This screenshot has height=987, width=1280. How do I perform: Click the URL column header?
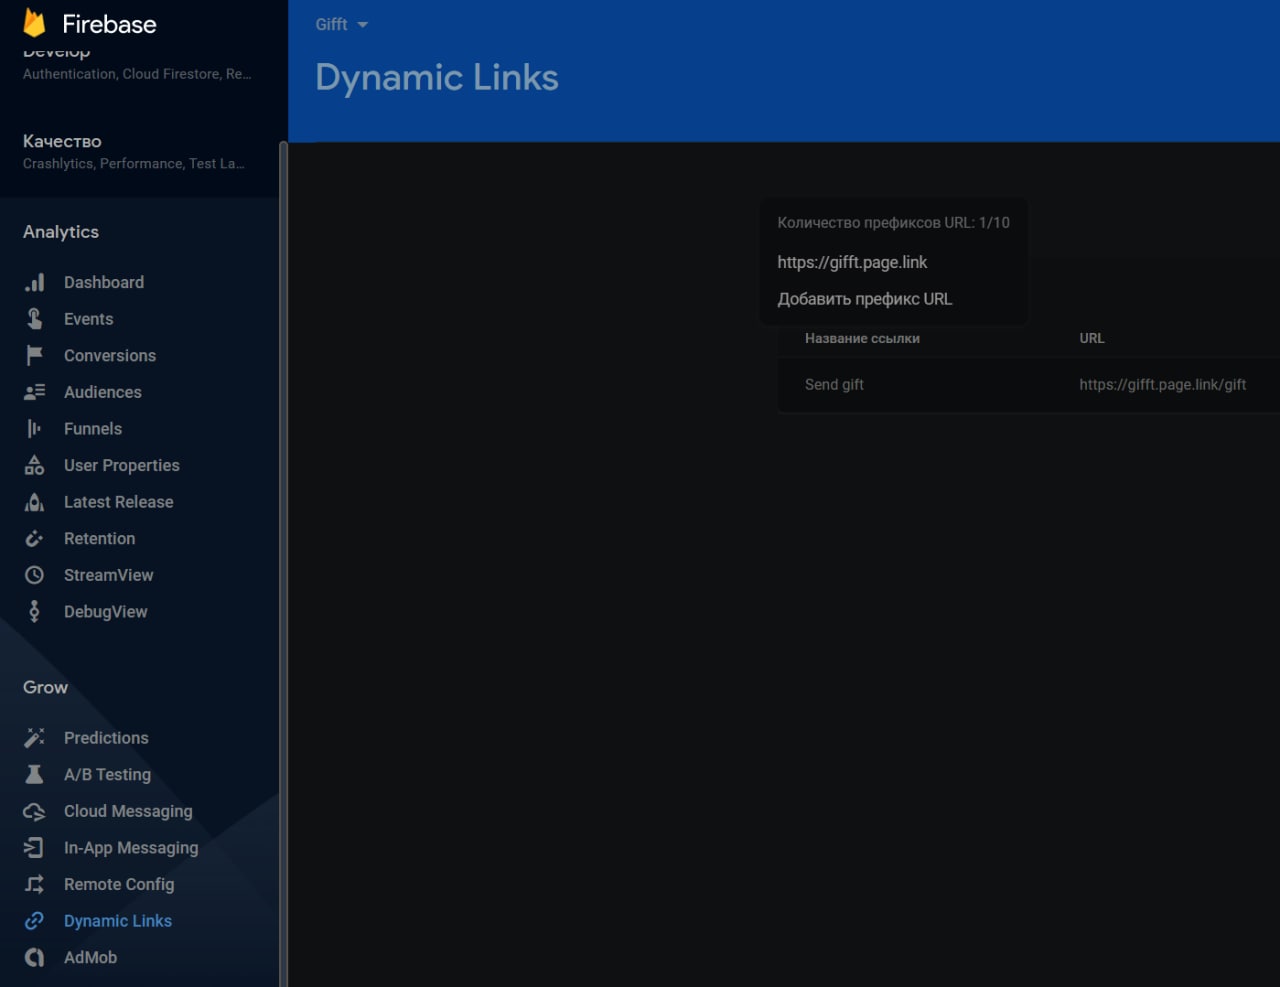pos(1092,339)
